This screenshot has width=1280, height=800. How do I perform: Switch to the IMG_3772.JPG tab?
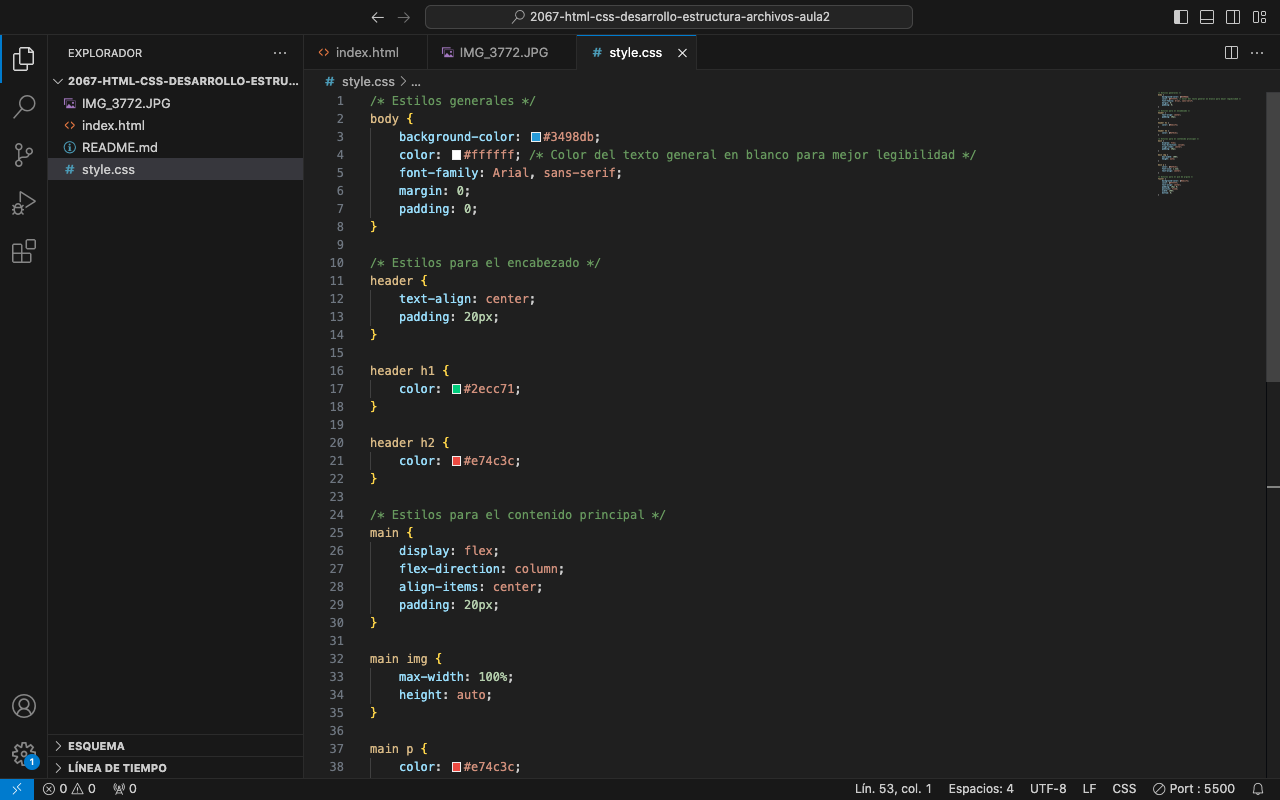[502, 53]
